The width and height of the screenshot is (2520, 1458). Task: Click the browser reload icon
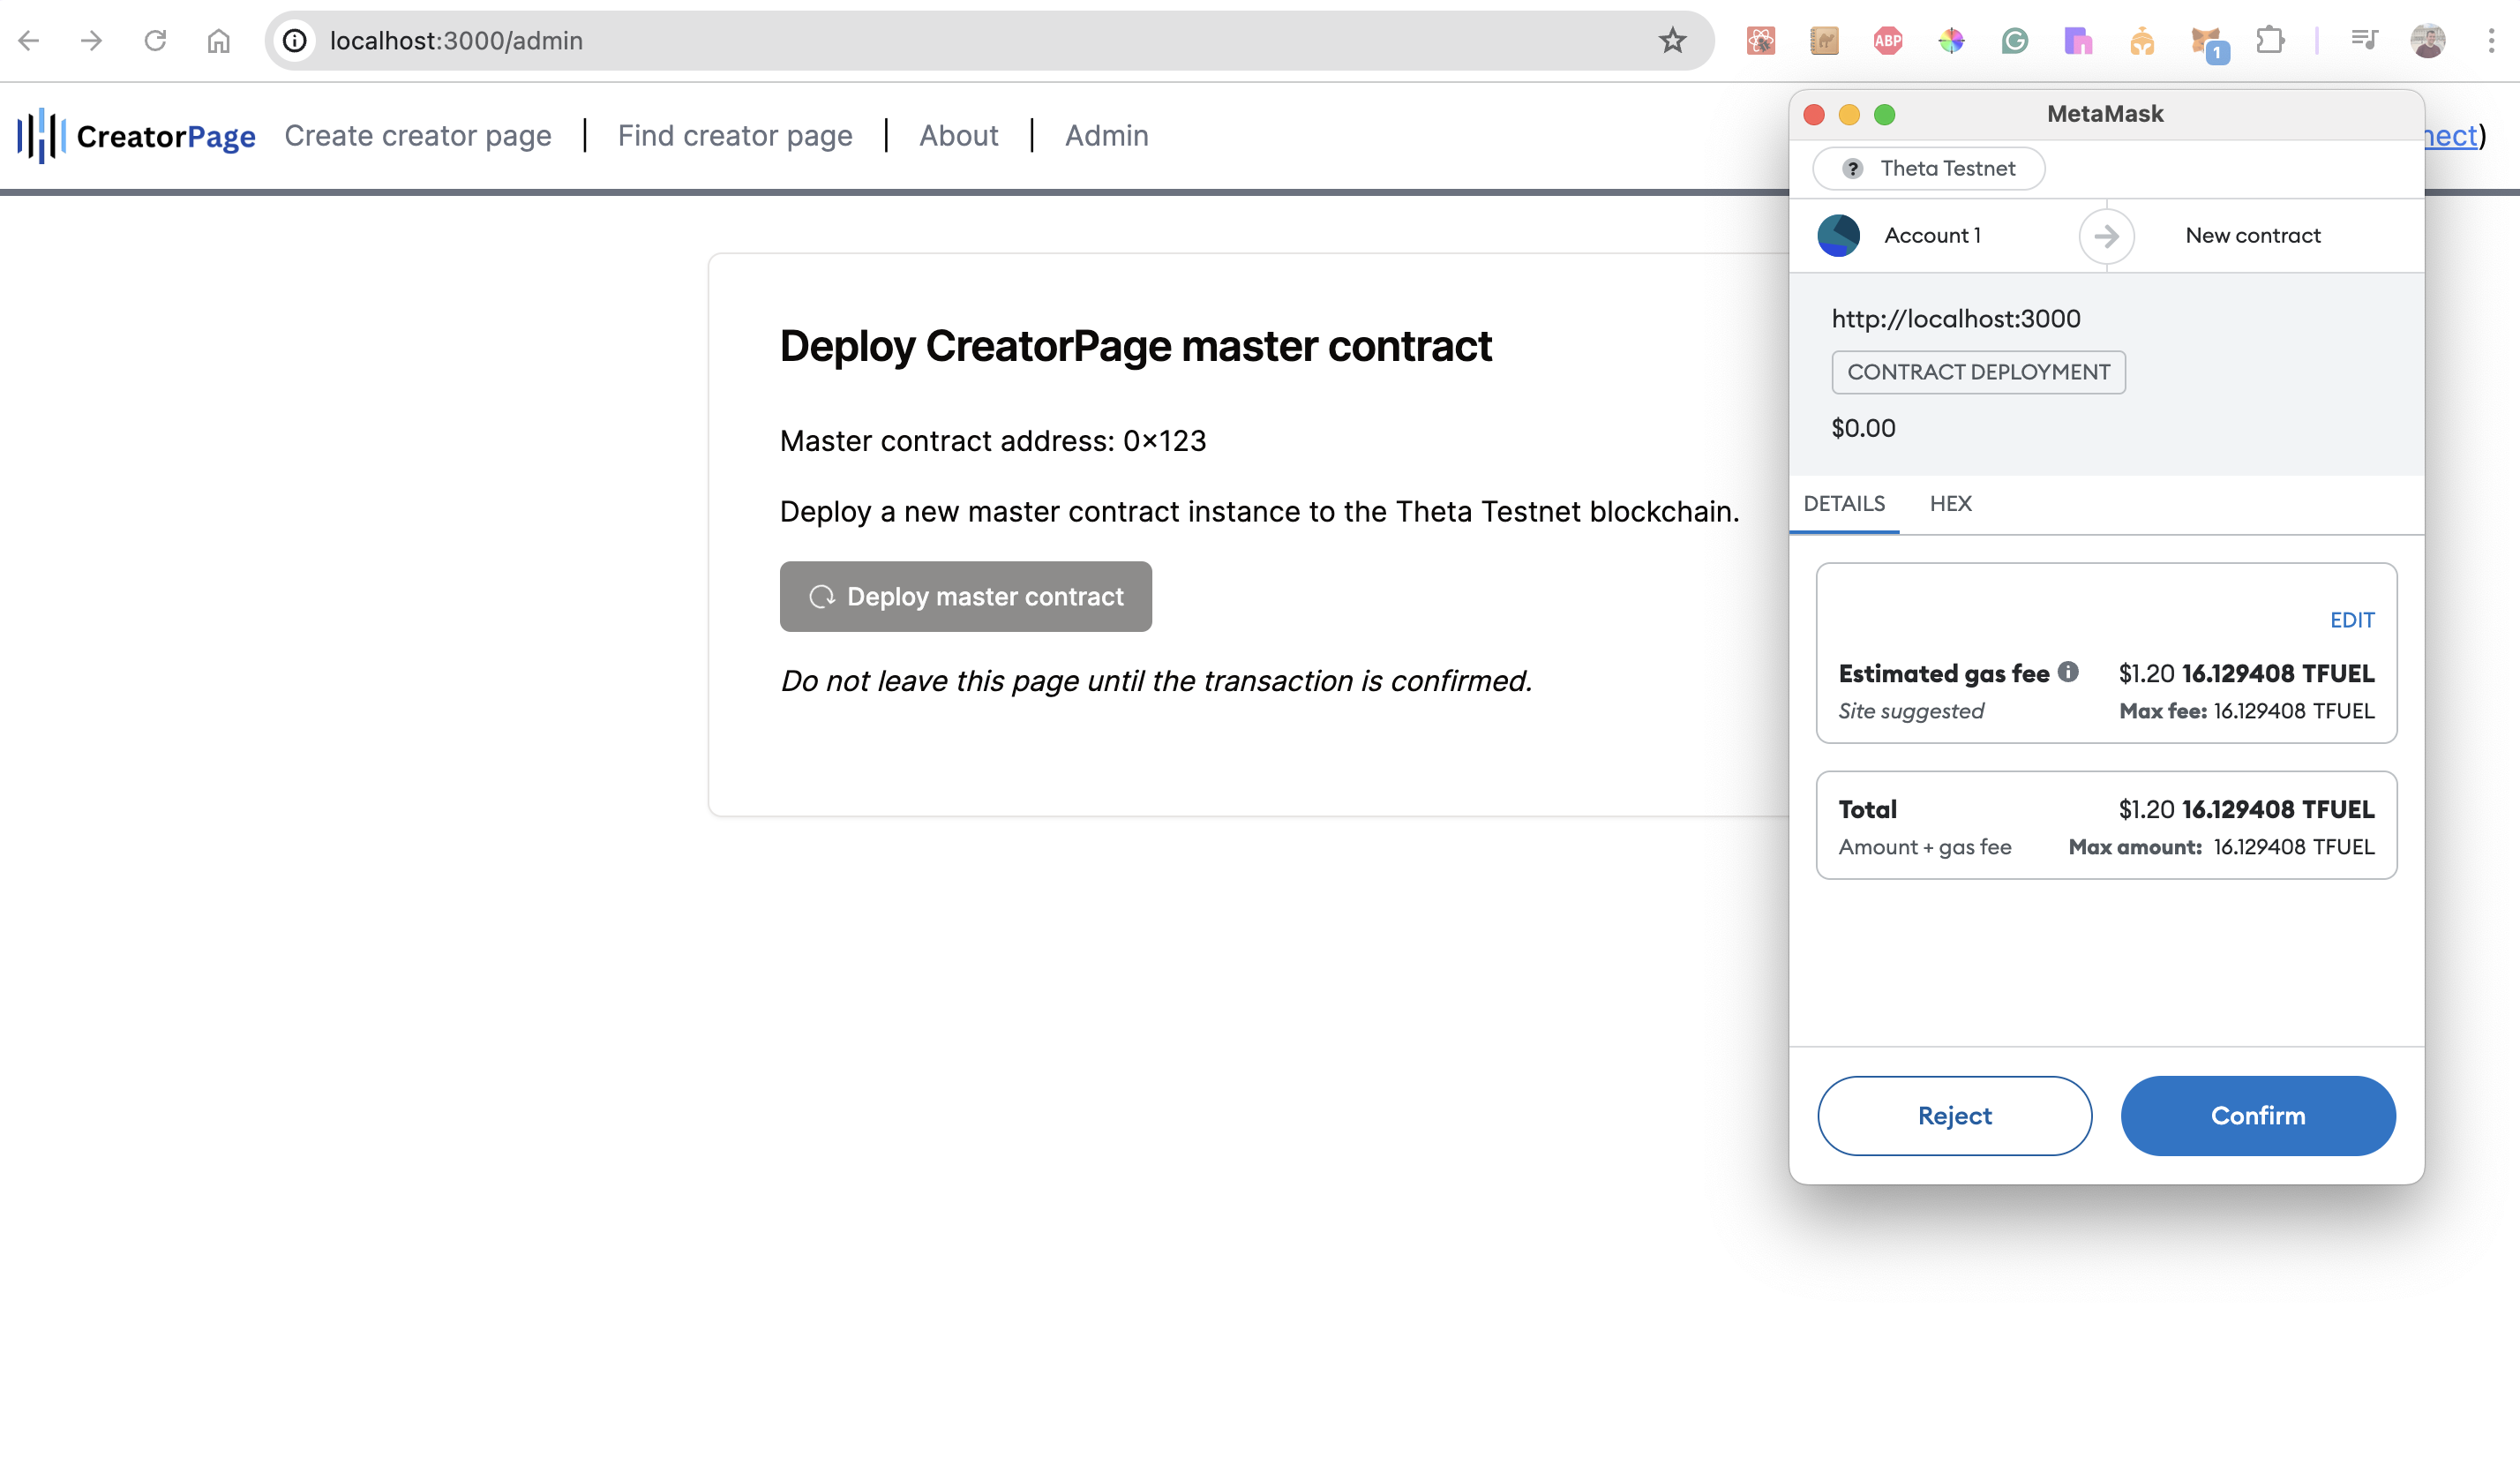tap(155, 41)
